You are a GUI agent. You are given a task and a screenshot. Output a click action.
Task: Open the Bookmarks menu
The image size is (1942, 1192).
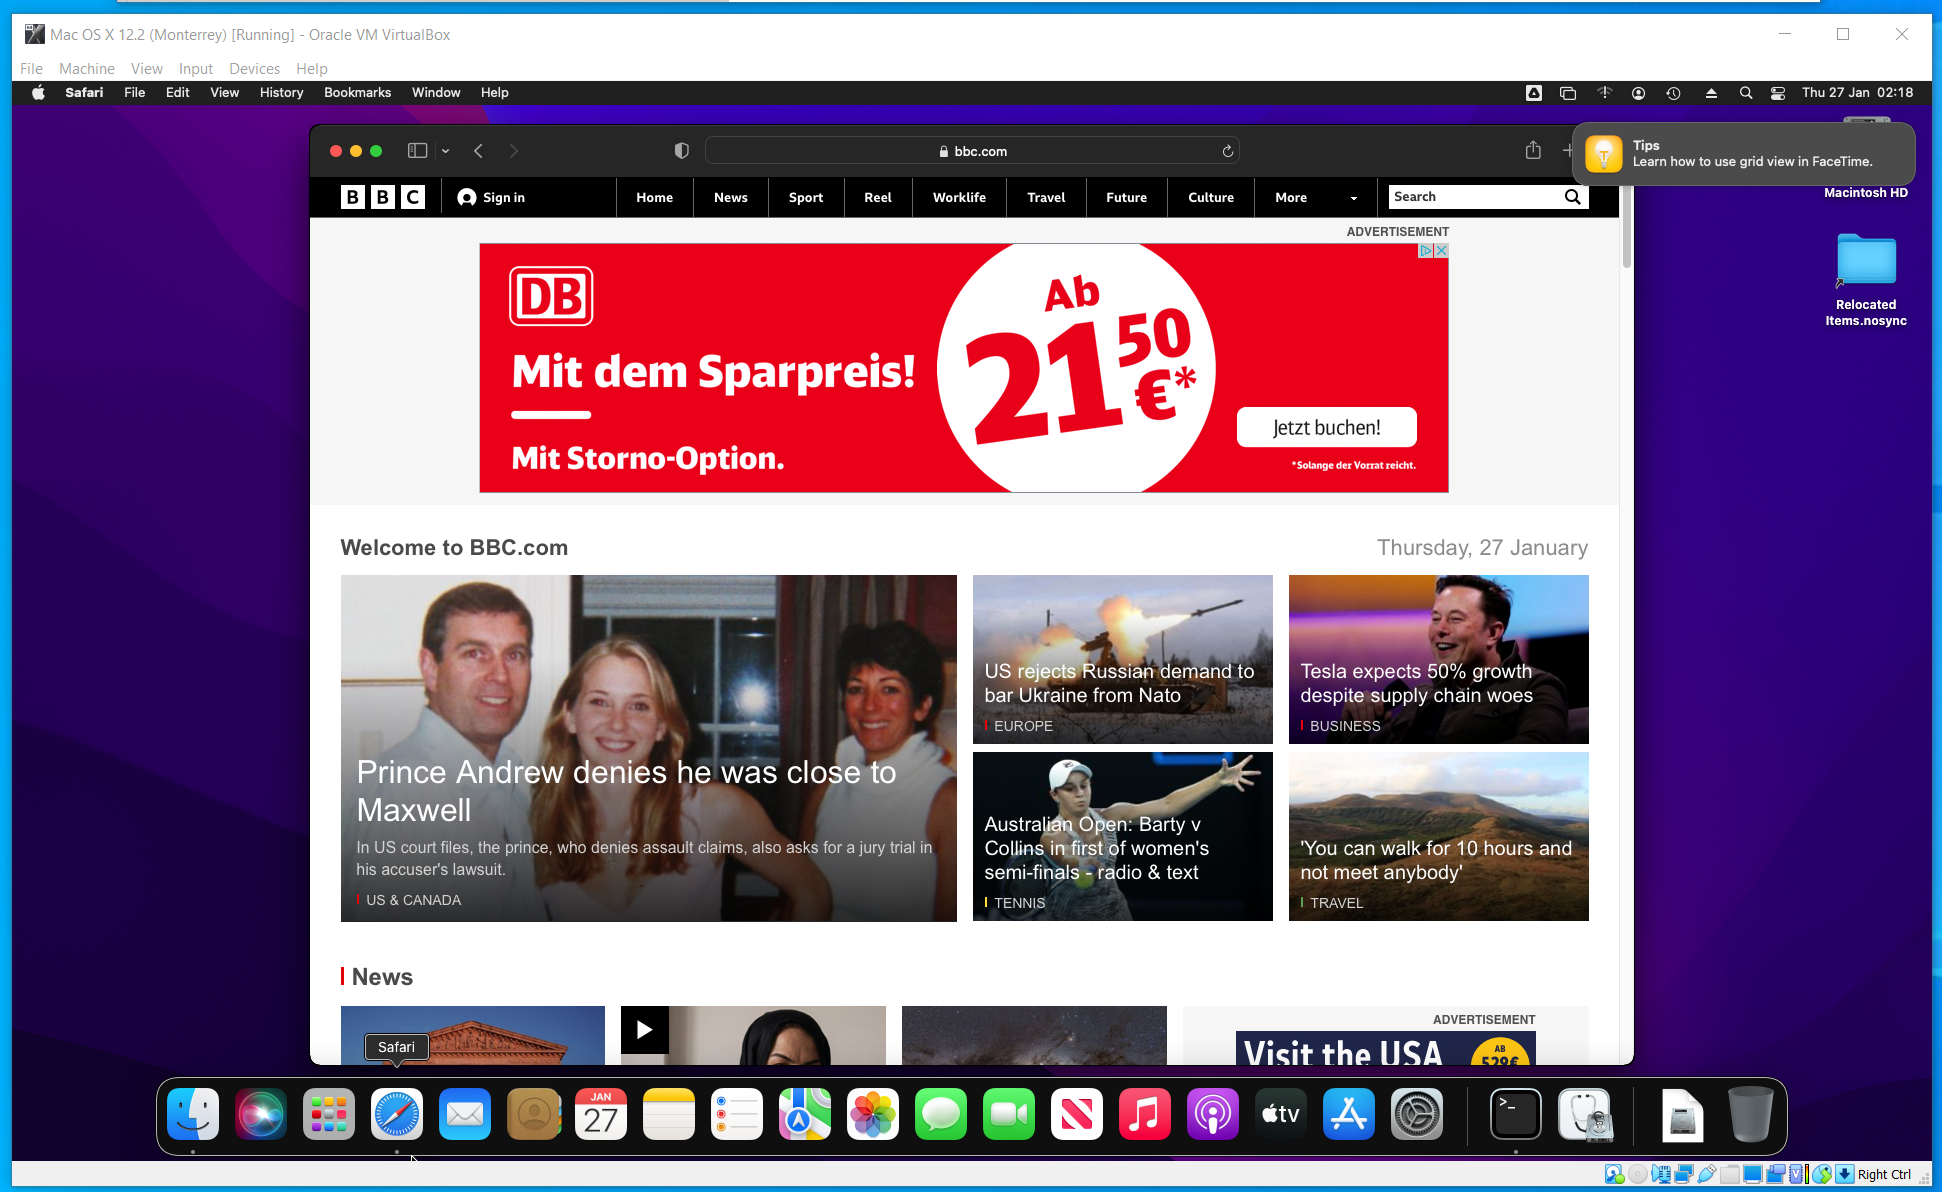click(x=357, y=92)
